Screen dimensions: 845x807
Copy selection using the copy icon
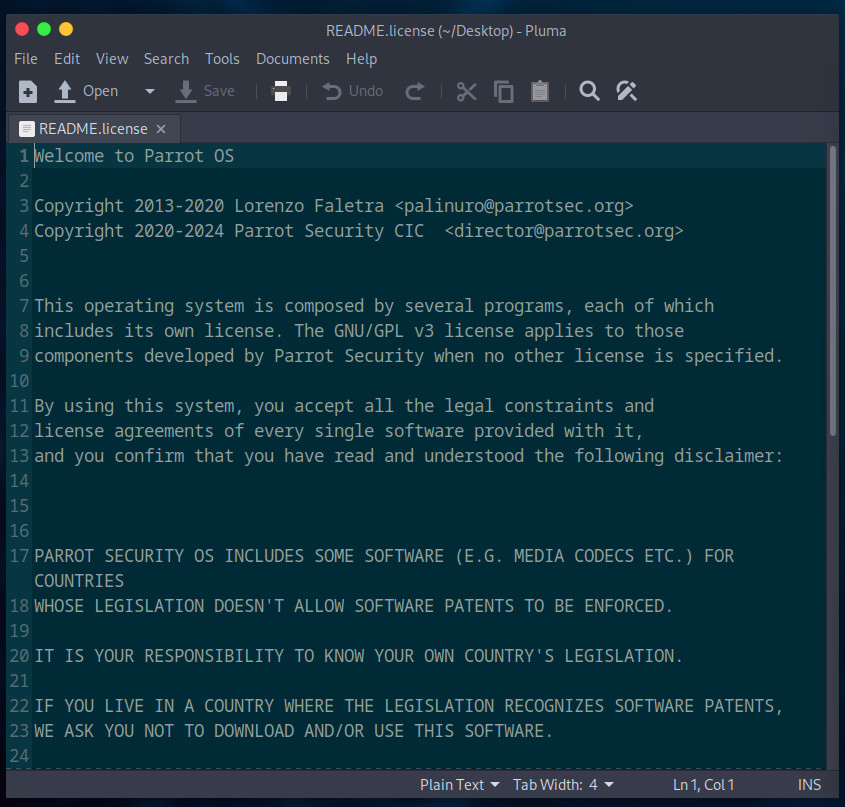point(503,91)
